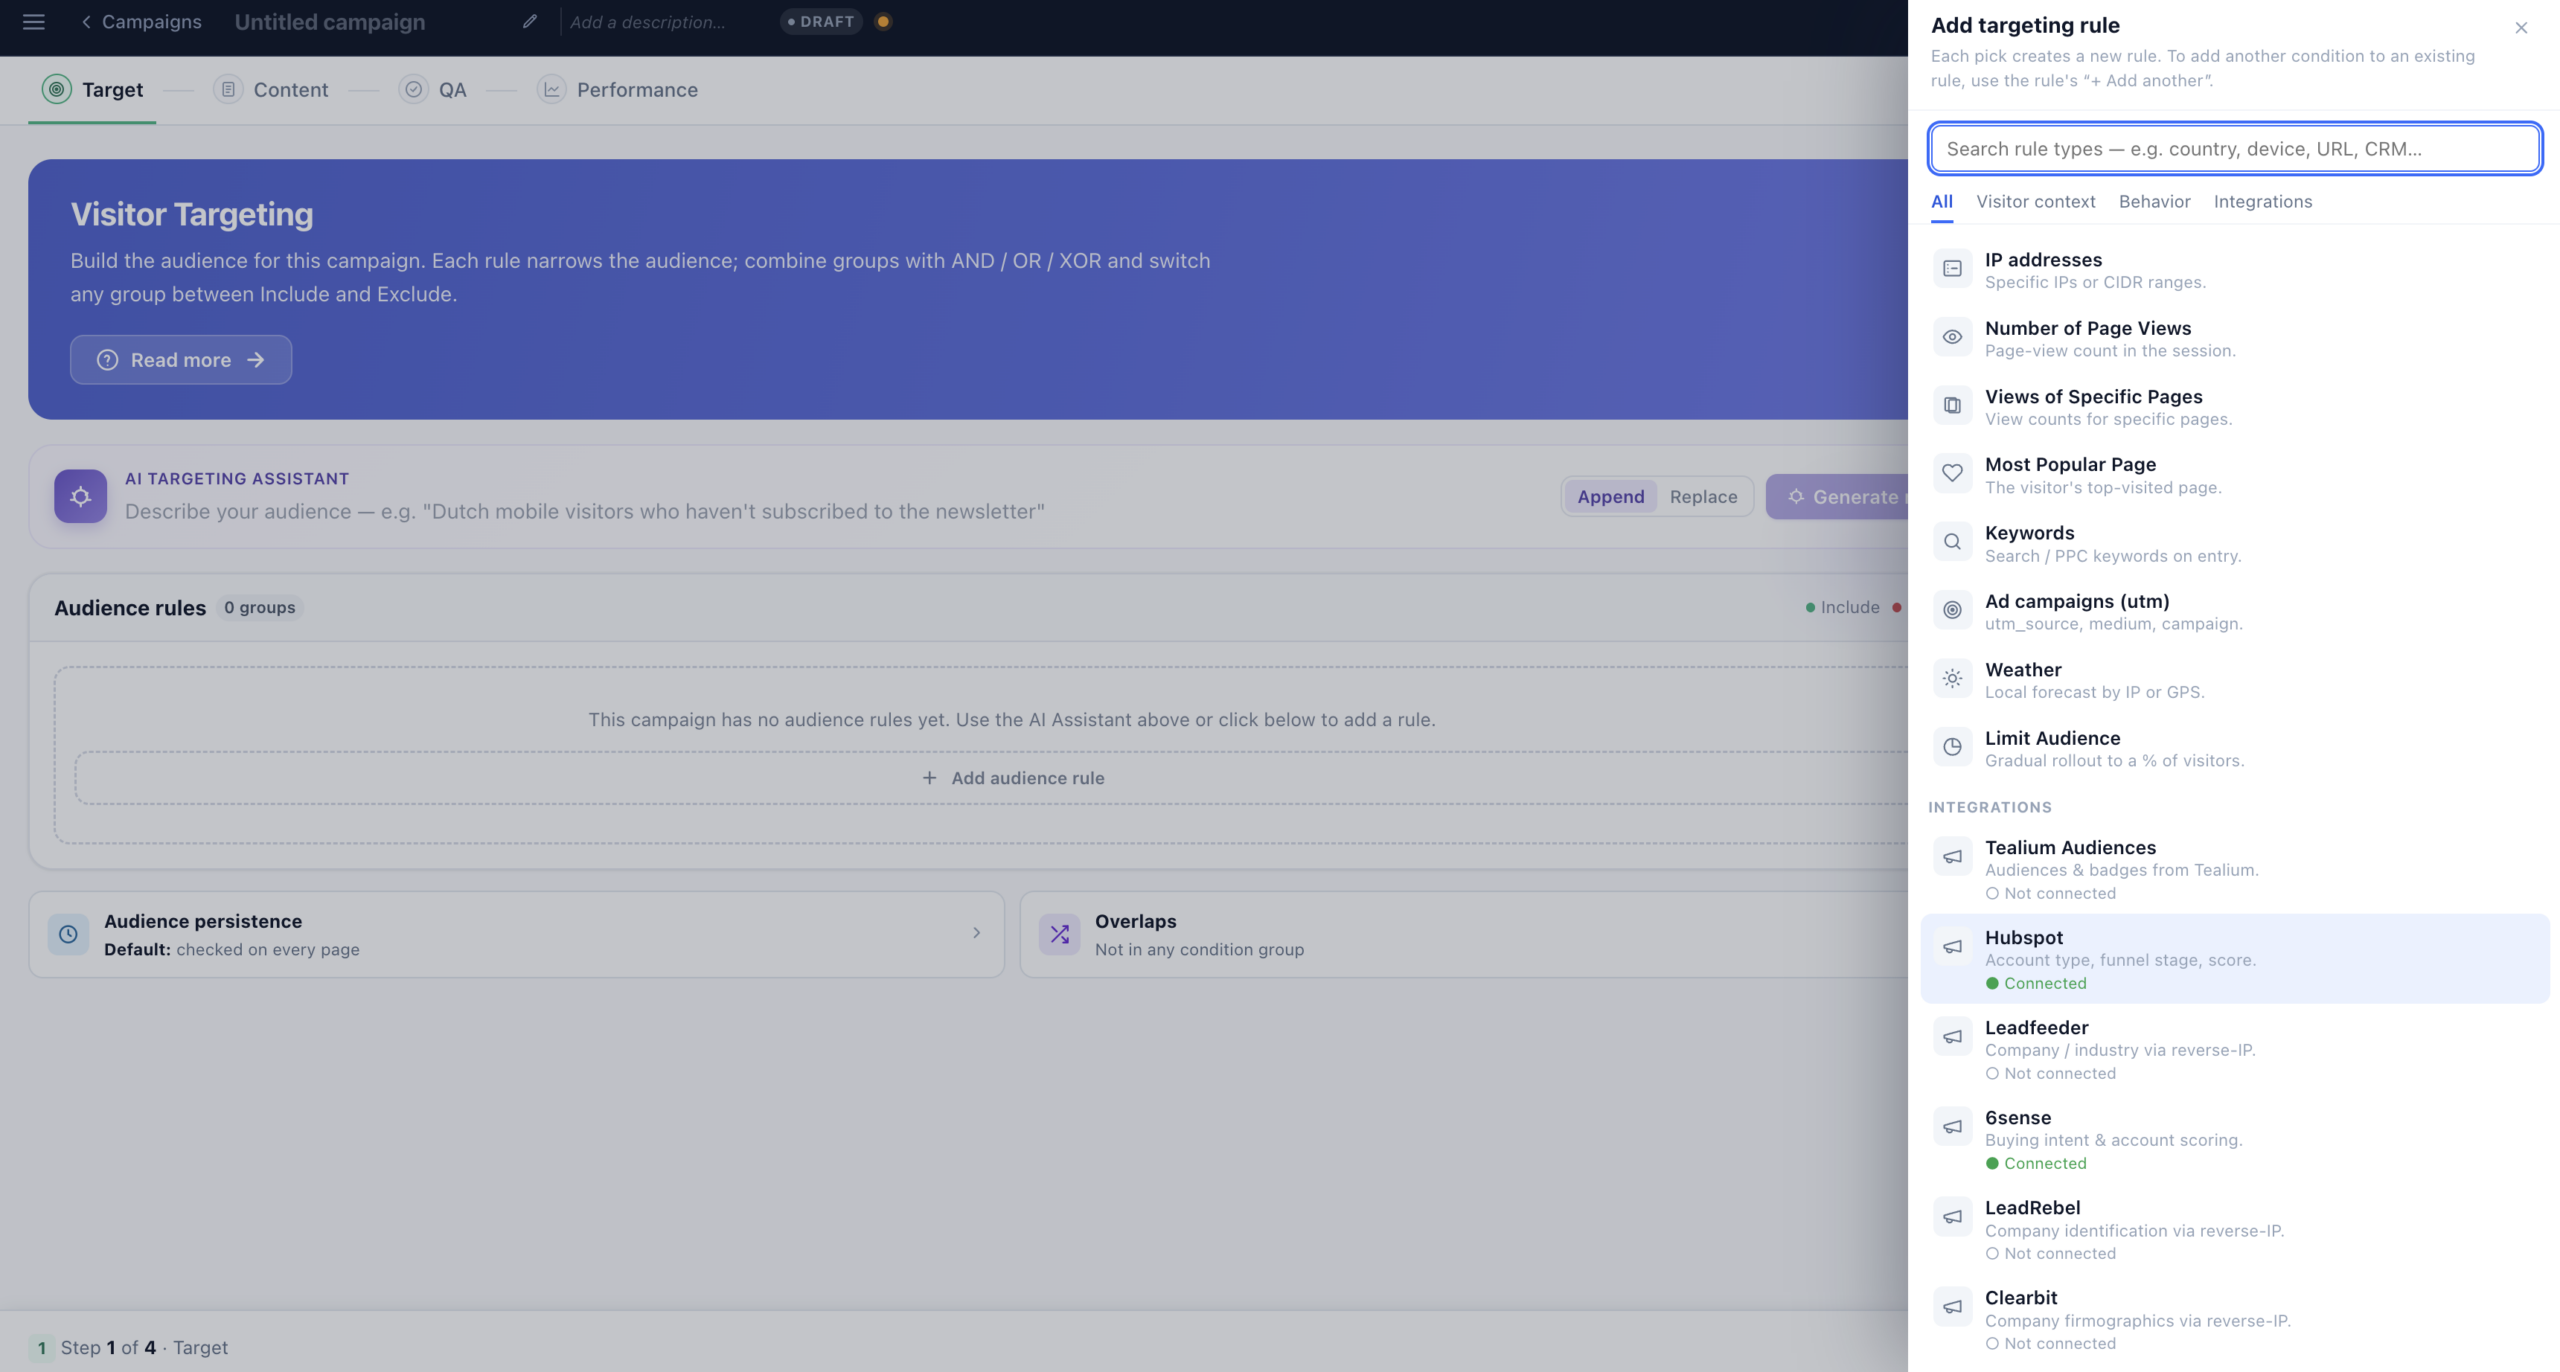Click Tealium Audiences' Not connected status

tap(2050, 894)
